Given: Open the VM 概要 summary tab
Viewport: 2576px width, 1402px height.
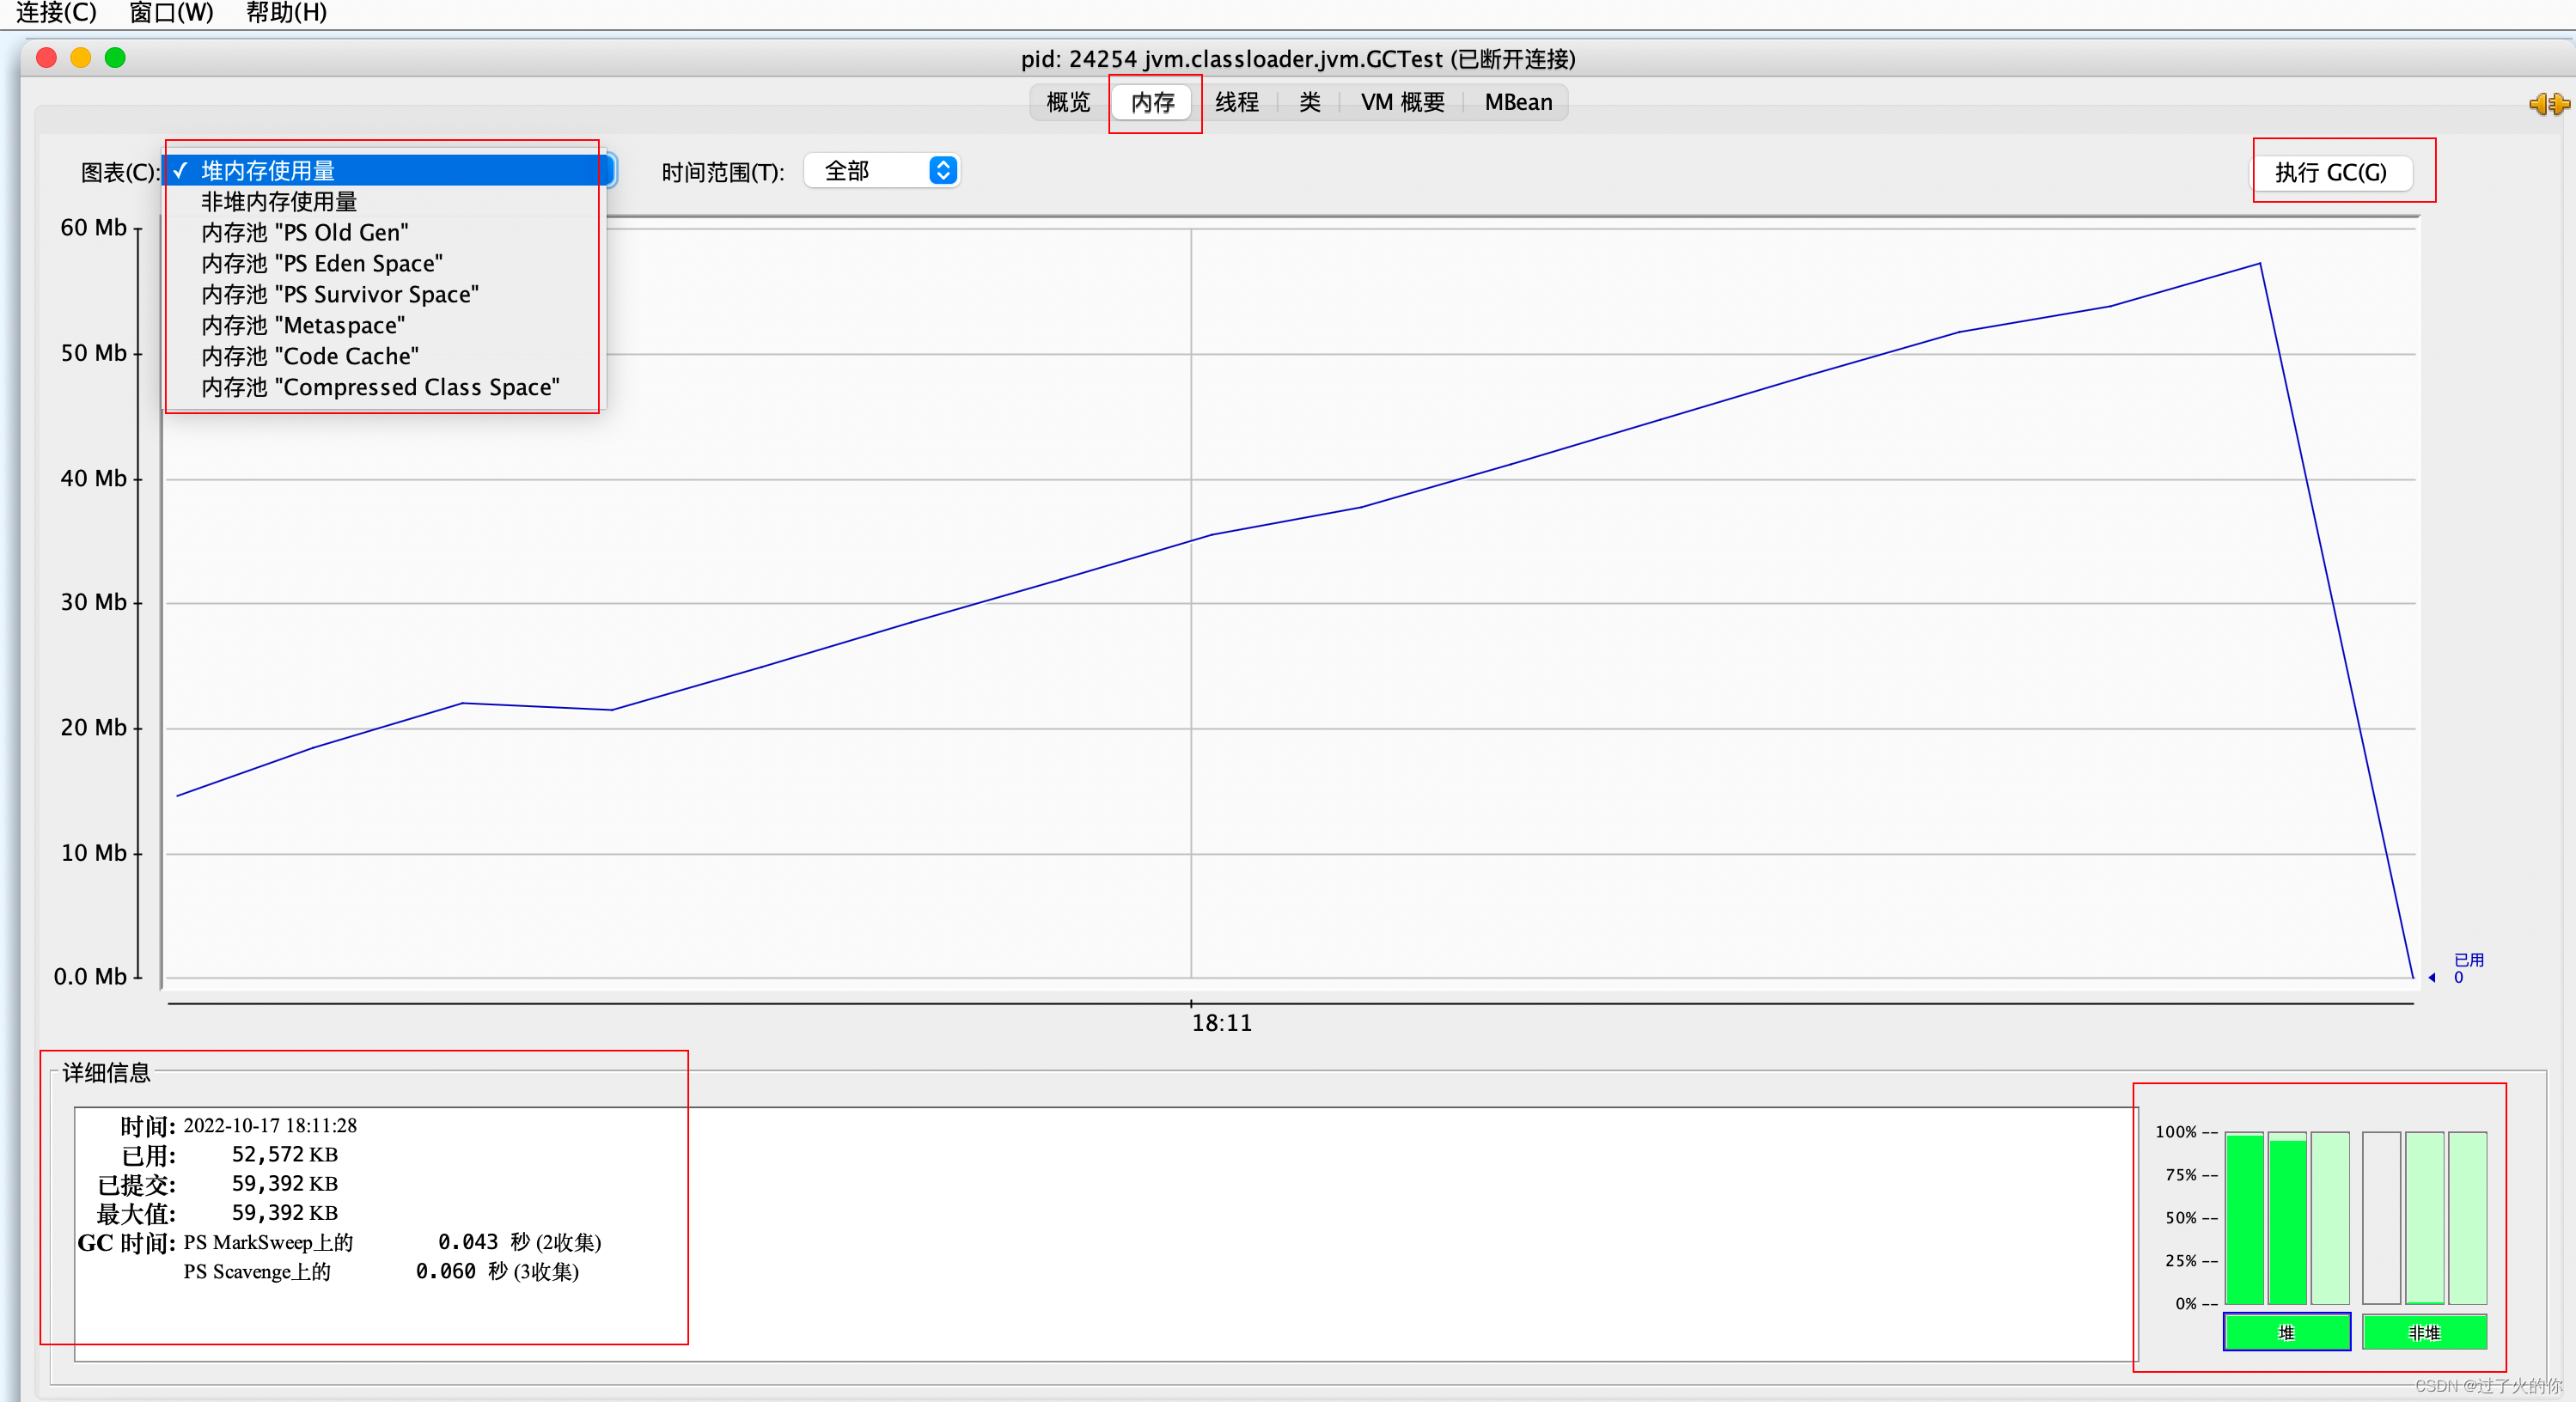Looking at the screenshot, I should tap(1402, 102).
